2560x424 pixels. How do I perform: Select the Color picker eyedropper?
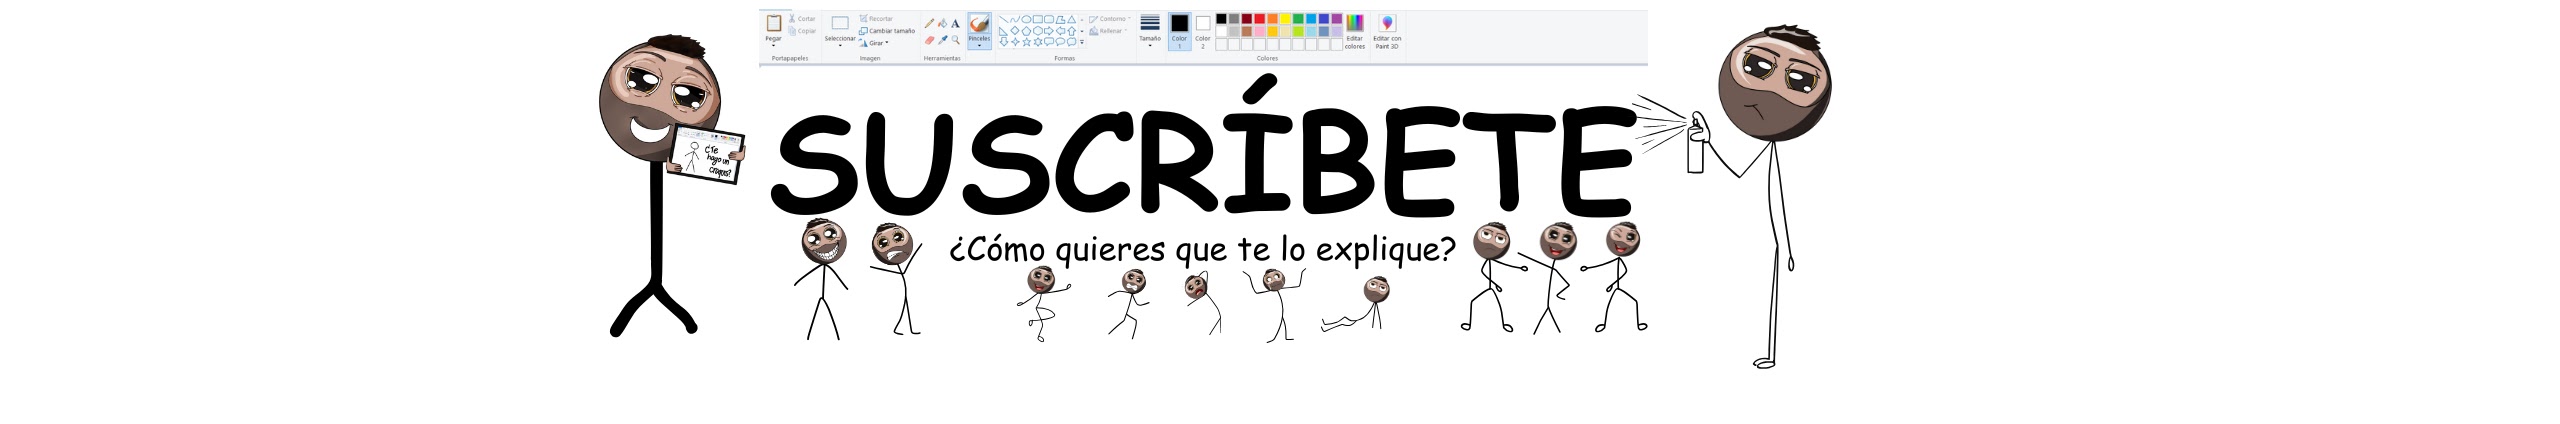coord(942,41)
